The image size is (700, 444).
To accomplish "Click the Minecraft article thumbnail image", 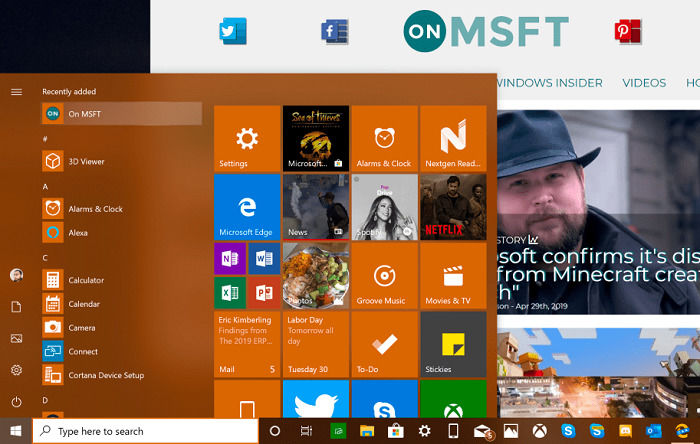I will 599,373.
